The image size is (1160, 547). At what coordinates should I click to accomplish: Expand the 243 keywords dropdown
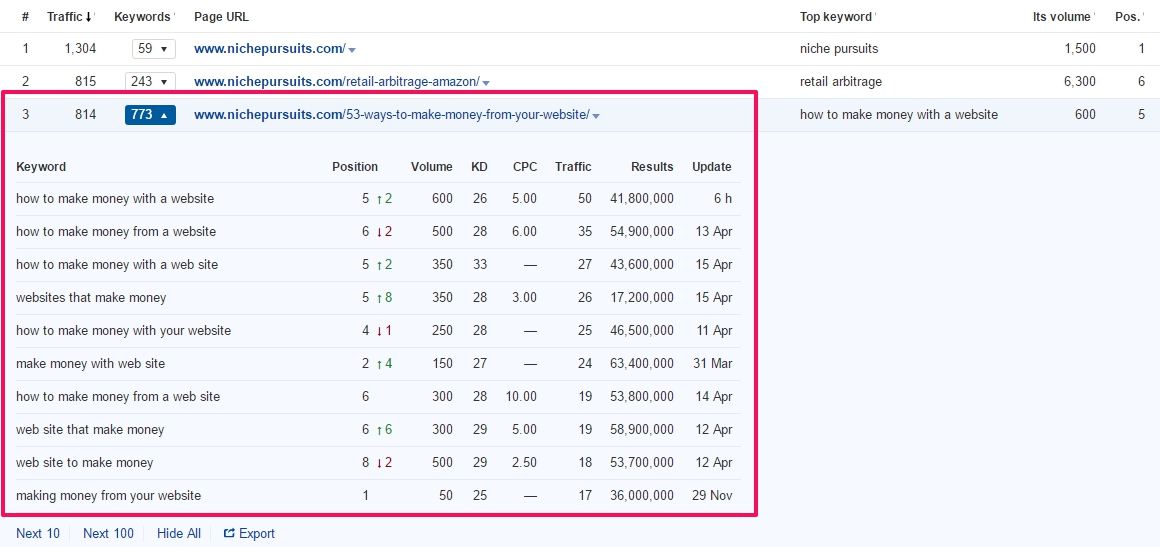pos(150,81)
